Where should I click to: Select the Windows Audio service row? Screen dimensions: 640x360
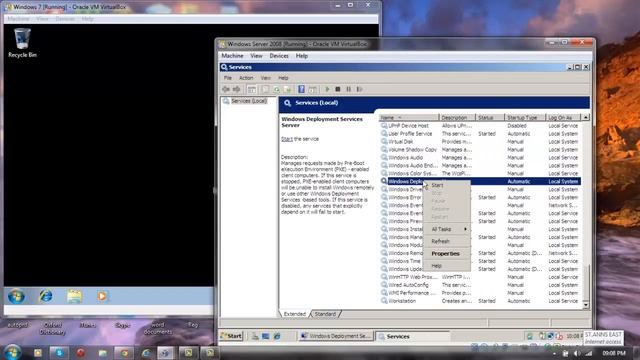[480, 158]
